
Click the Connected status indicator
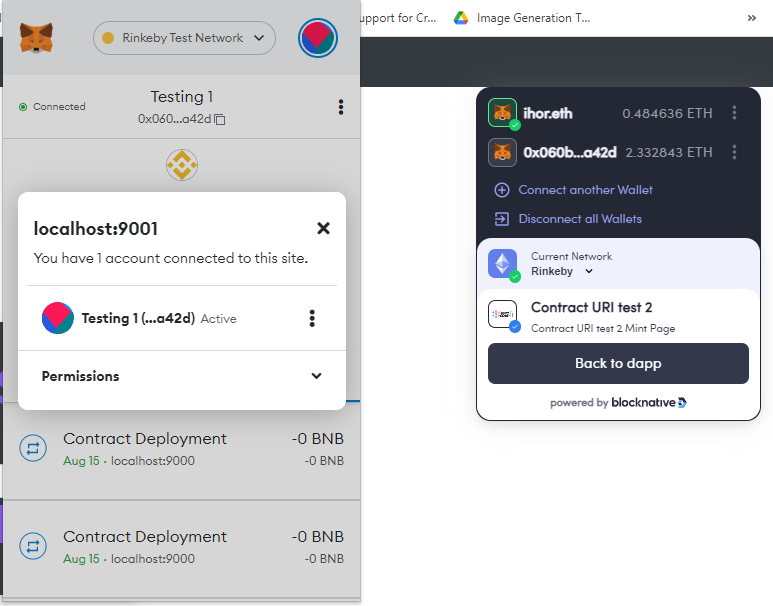click(52, 107)
